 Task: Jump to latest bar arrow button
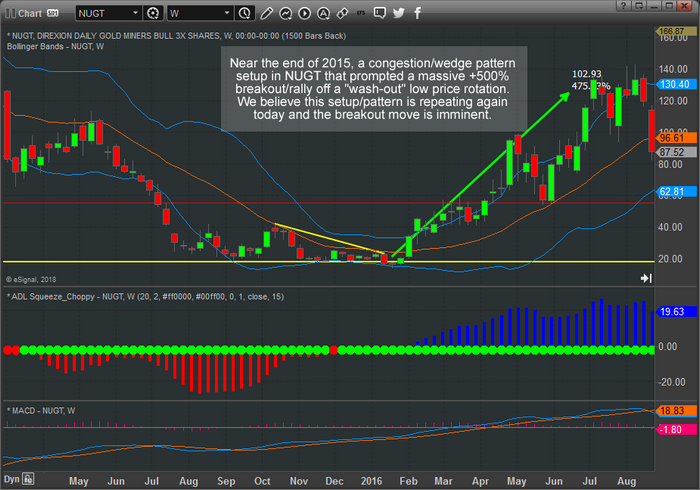coord(646,278)
